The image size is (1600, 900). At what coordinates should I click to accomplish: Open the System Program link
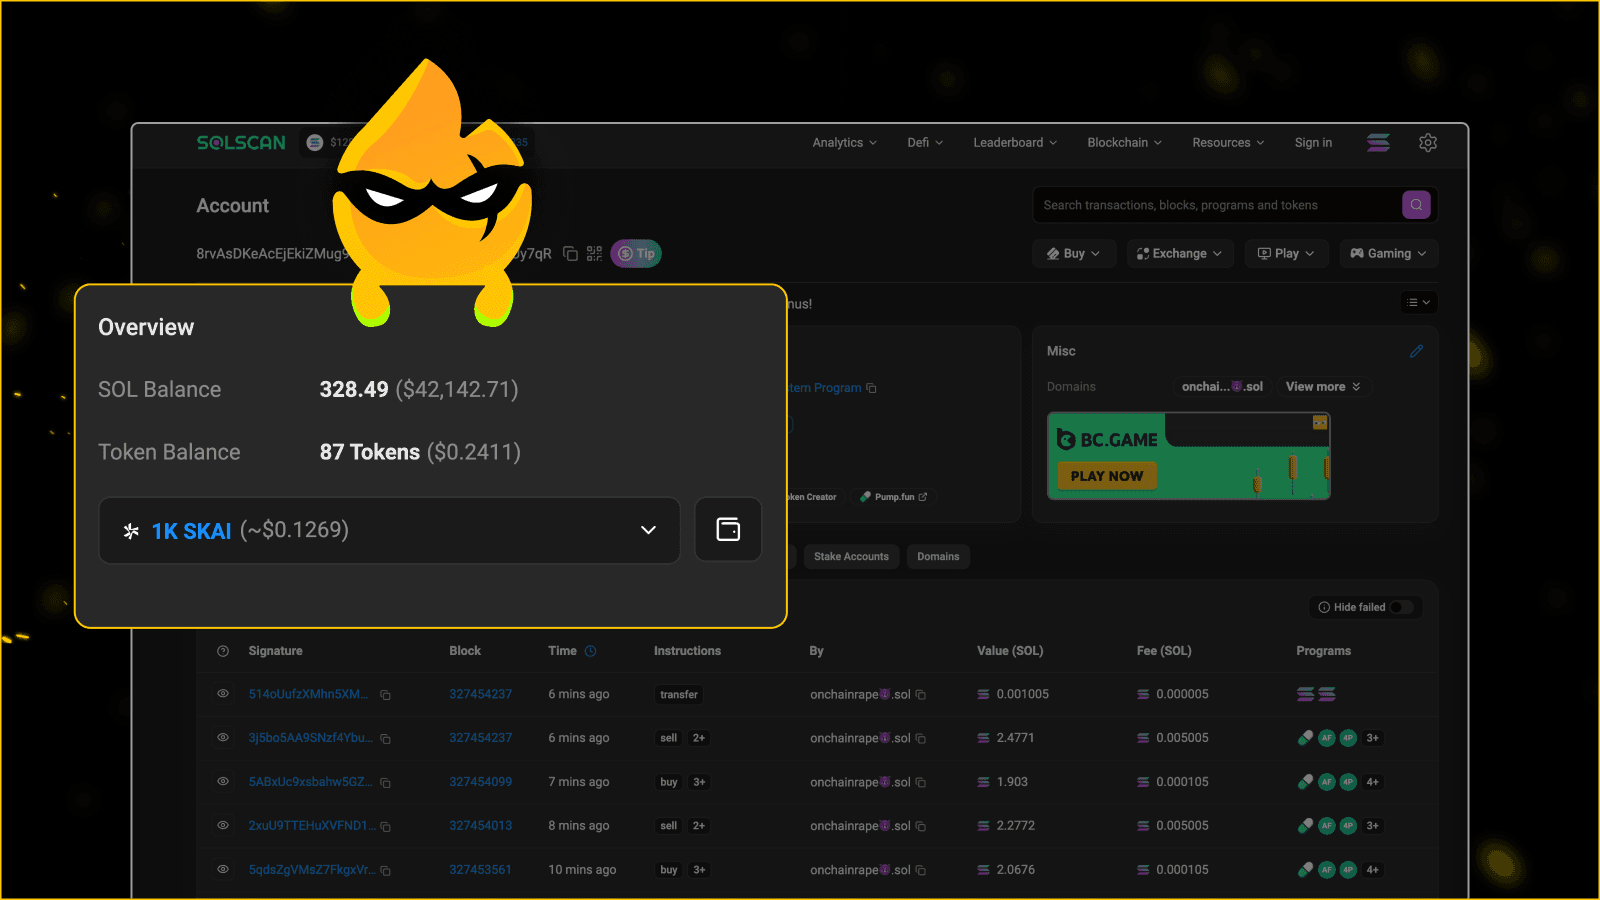point(825,388)
